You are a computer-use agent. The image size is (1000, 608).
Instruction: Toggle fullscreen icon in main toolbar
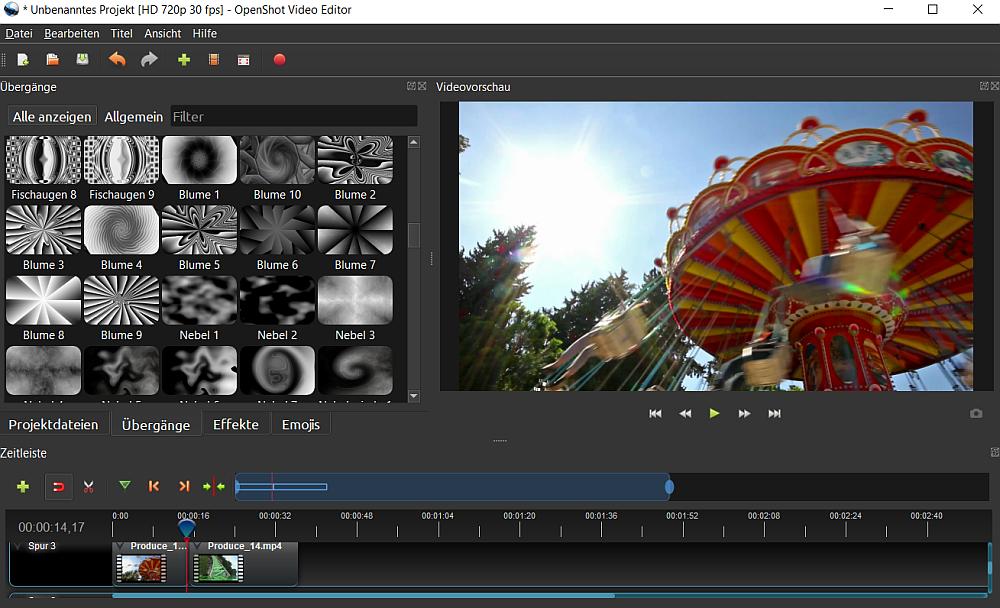click(244, 60)
